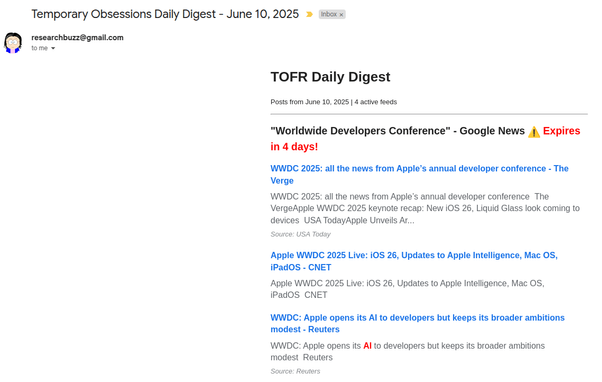Open the sender's avatar picture
The width and height of the screenshot is (602, 382).
coord(13,43)
